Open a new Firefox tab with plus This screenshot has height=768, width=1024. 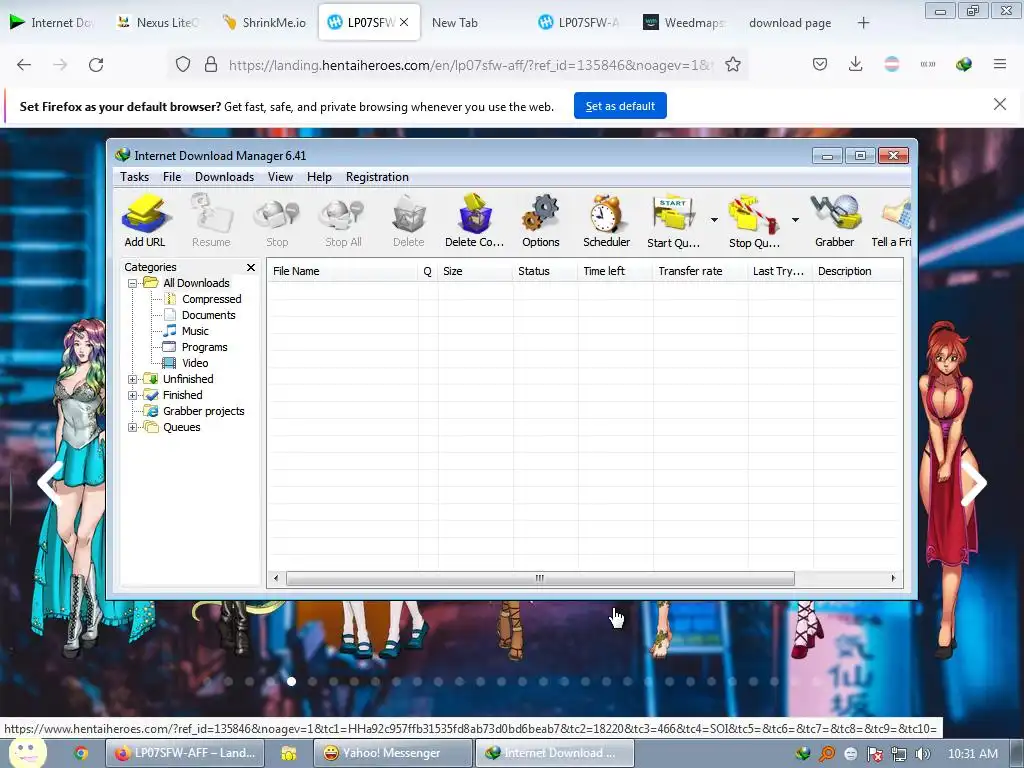click(863, 23)
